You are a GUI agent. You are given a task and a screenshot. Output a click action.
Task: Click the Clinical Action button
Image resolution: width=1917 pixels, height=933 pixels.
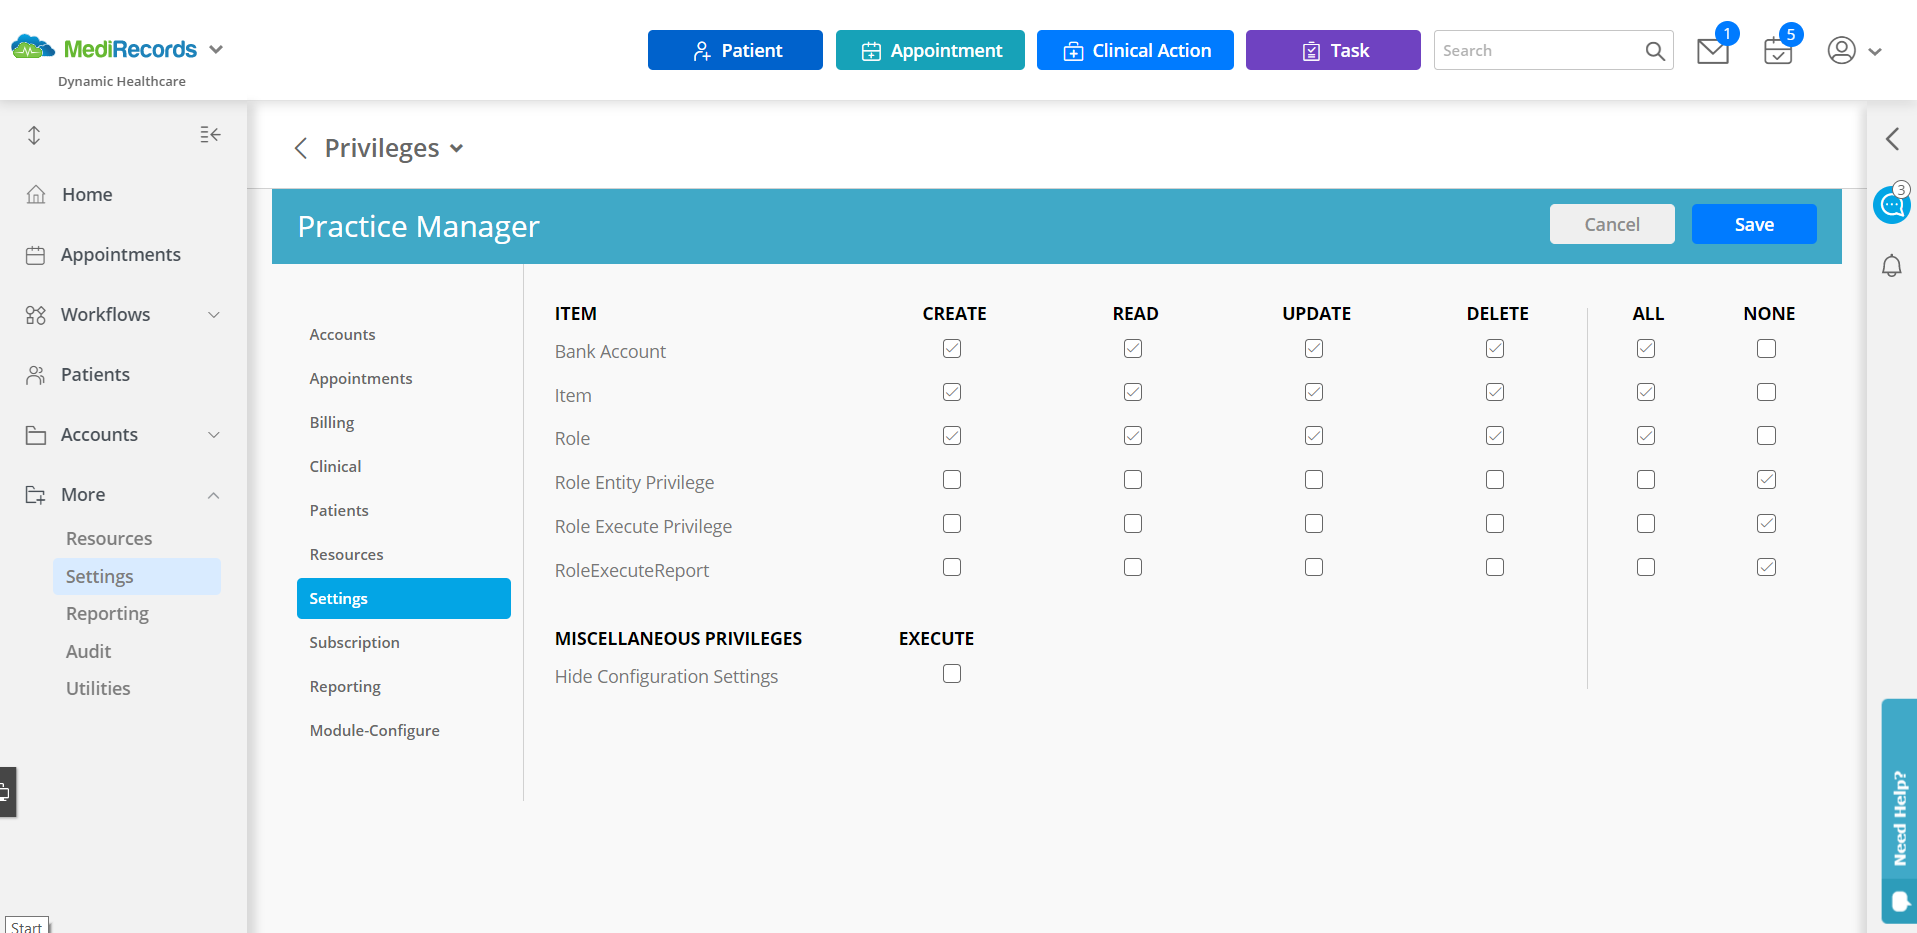[1135, 50]
